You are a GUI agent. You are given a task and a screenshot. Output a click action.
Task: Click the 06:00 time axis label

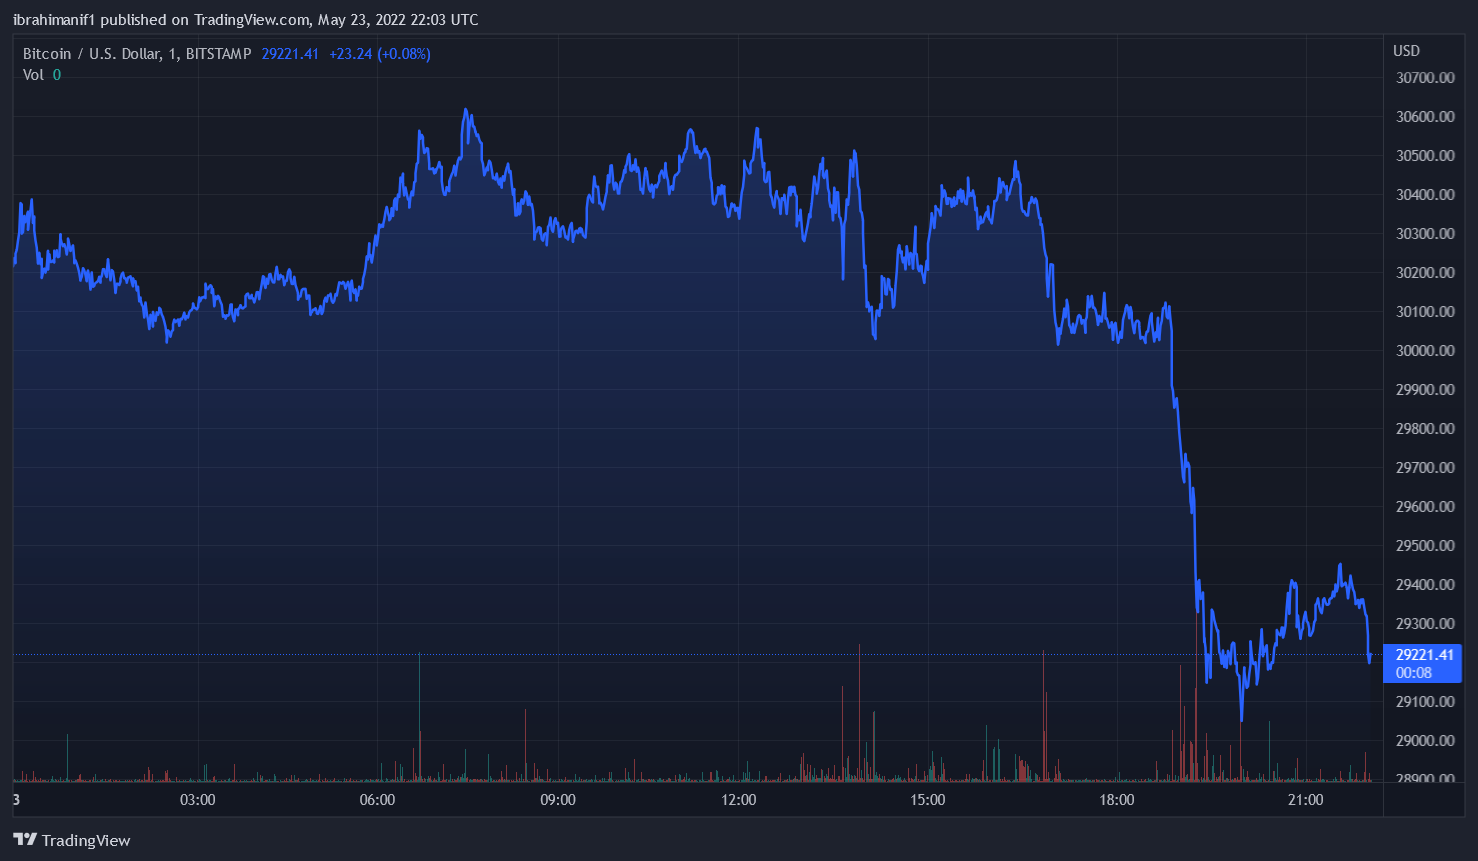[x=377, y=800]
